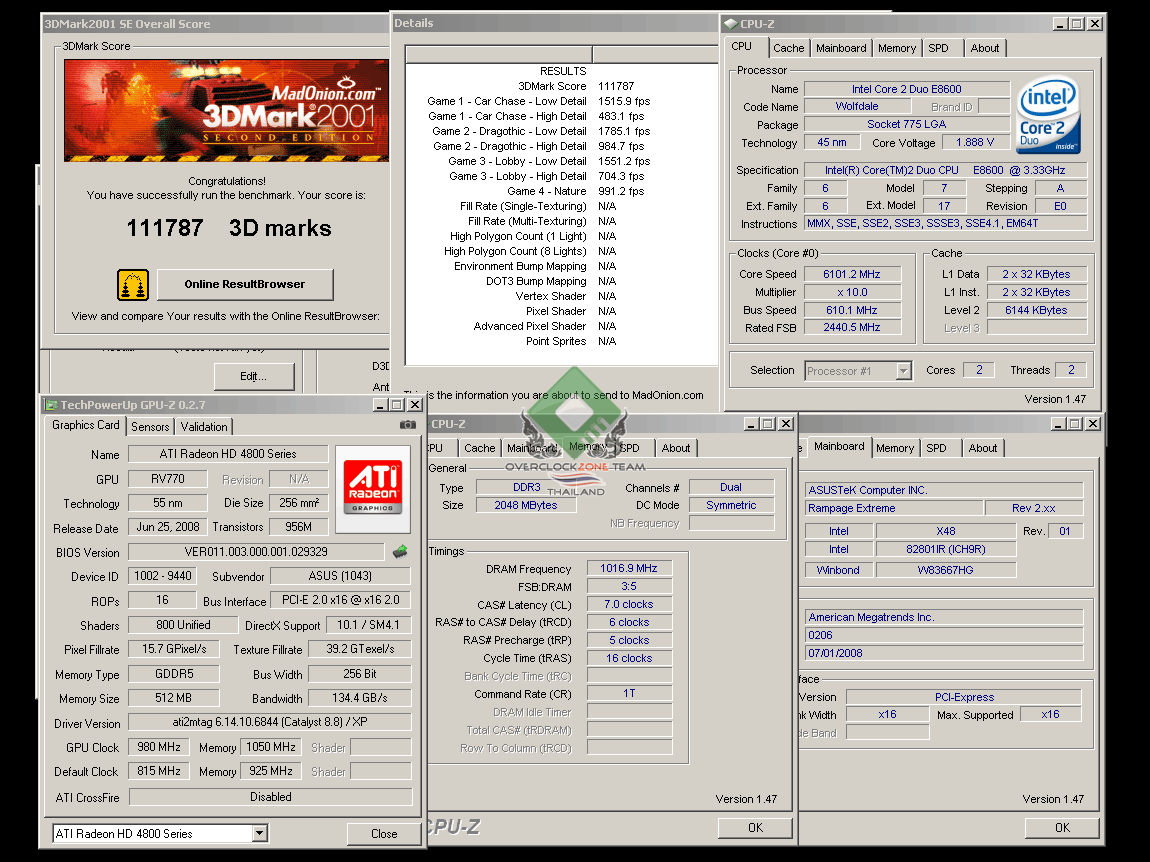Image resolution: width=1150 pixels, height=862 pixels.
Task: Switch to the Sensors tab in GPU-Z
Action: [150, 427]
